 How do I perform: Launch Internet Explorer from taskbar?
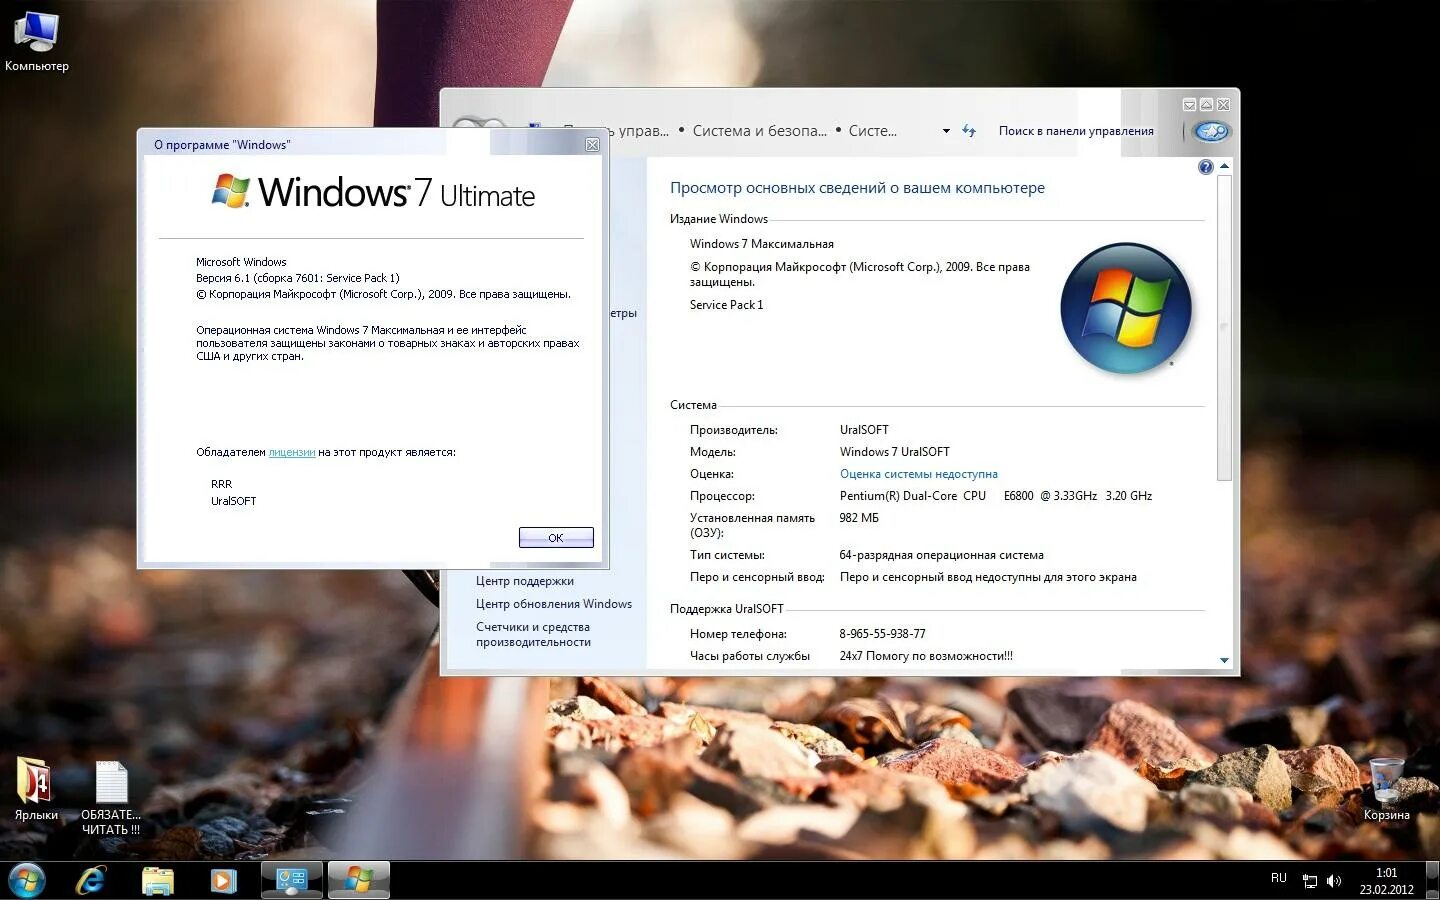point(91,880)
